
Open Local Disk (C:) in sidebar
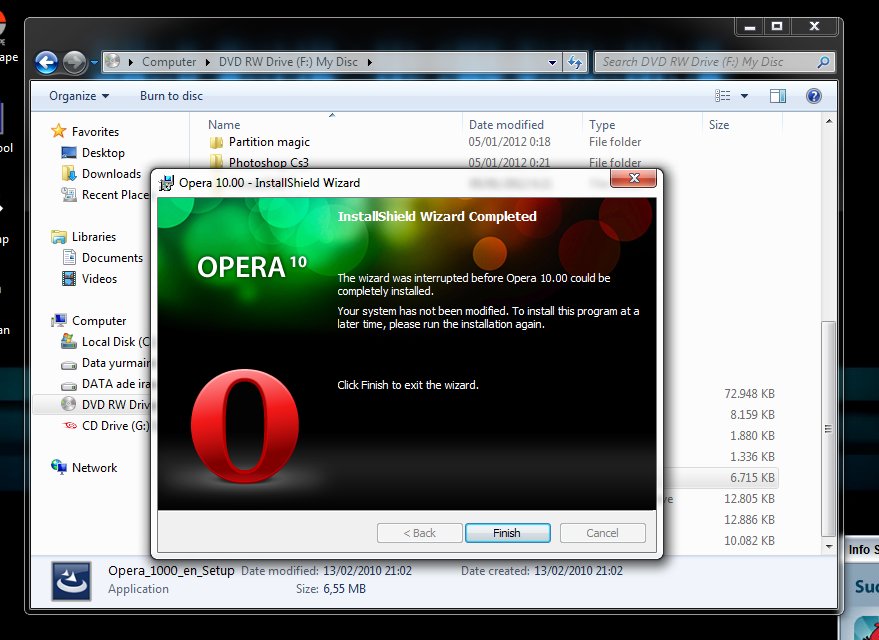tap(115, 342)
